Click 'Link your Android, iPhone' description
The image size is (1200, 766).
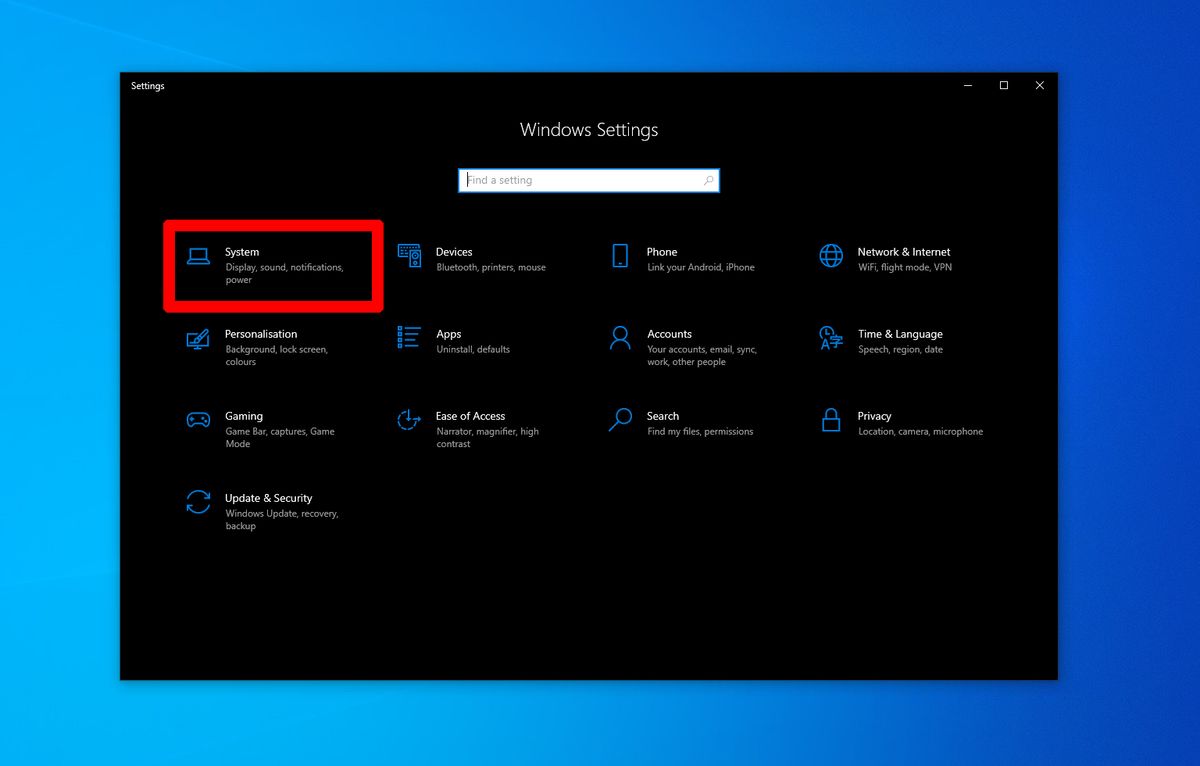point(701,268)
